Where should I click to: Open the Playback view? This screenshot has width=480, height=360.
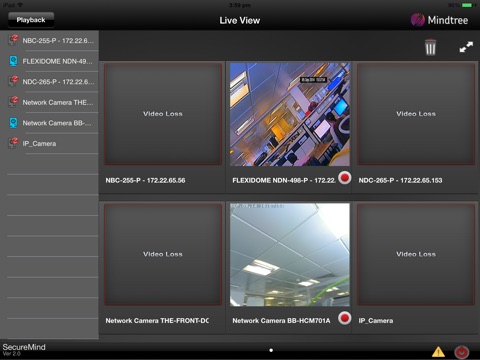[x=31, y=20]
